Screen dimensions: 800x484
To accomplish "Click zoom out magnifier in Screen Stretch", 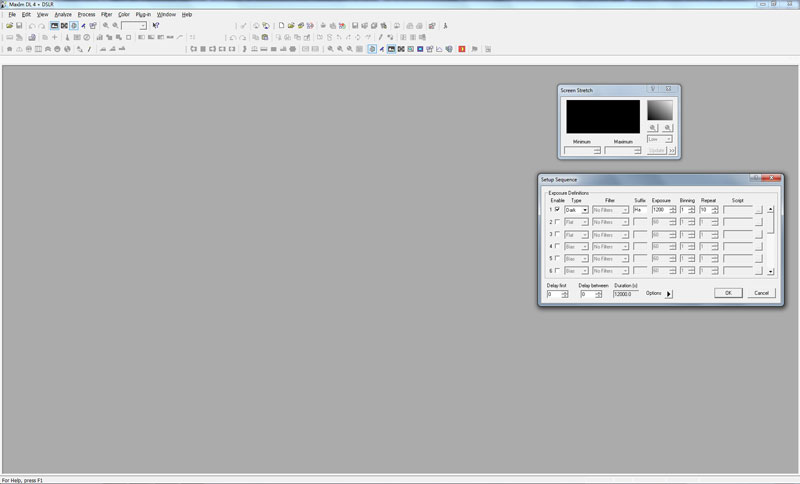I will 668,128.
